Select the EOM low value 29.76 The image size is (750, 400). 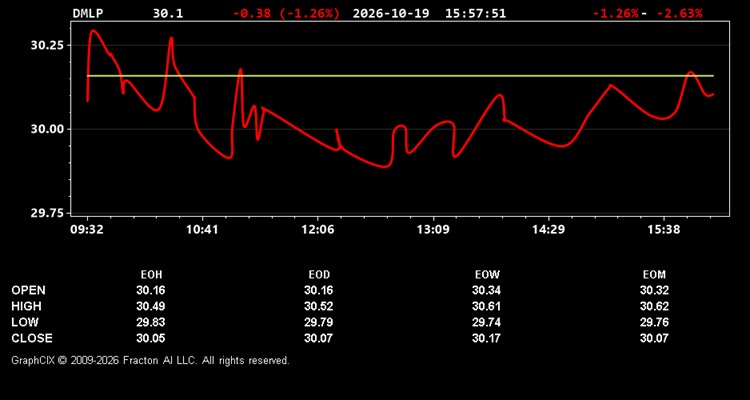click(654, 322)
